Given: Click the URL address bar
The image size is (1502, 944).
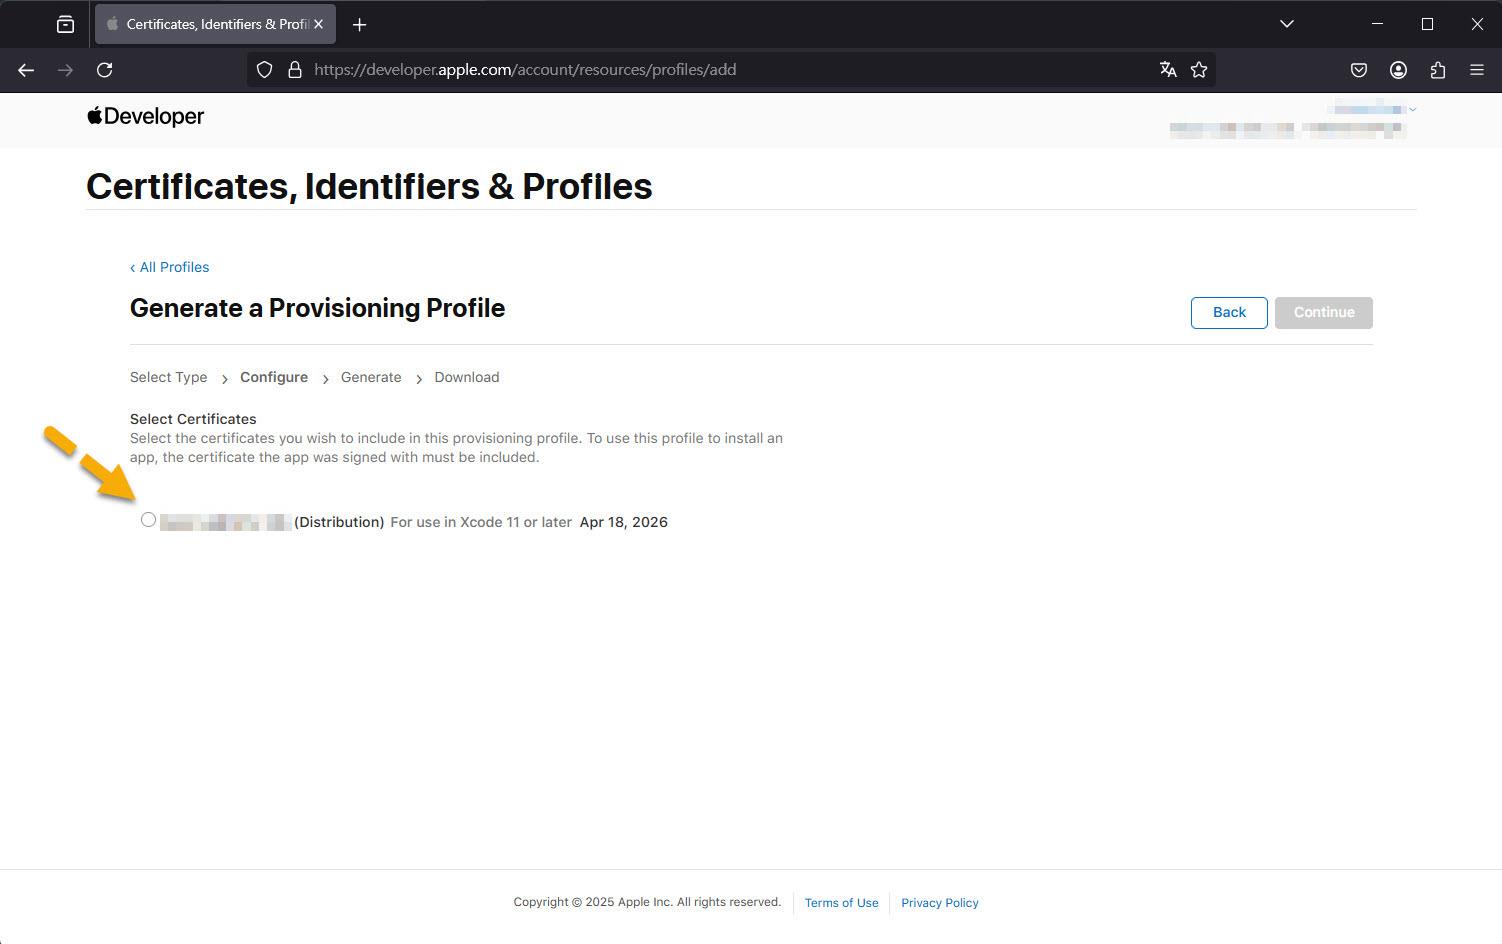Looking at the screenshot, I should [x=730, y=70].
